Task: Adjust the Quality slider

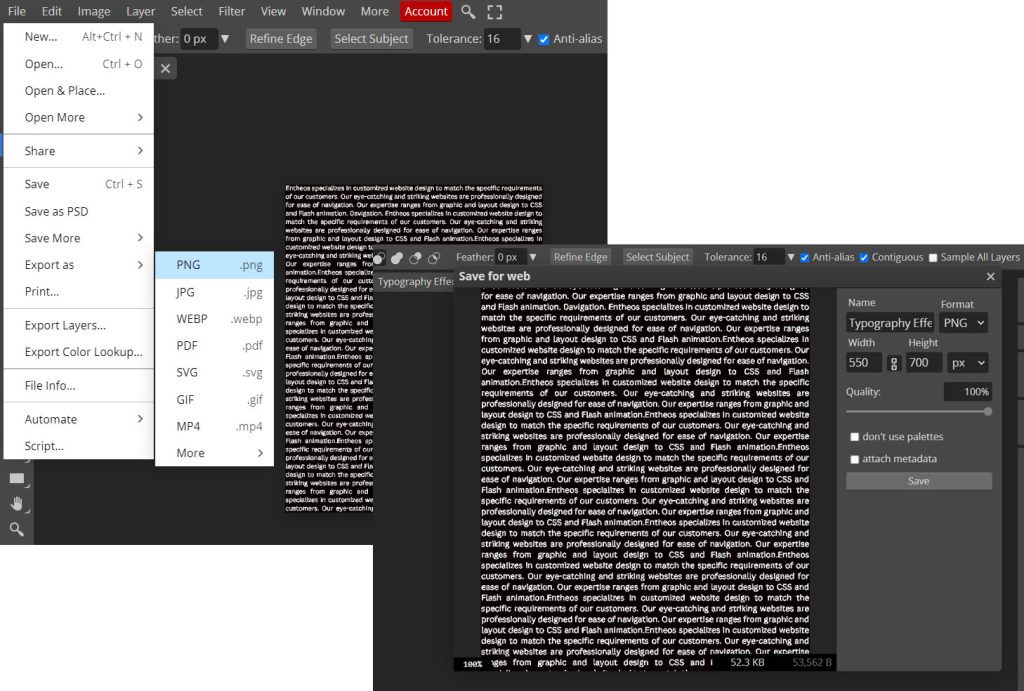Action: coord(987,411)
